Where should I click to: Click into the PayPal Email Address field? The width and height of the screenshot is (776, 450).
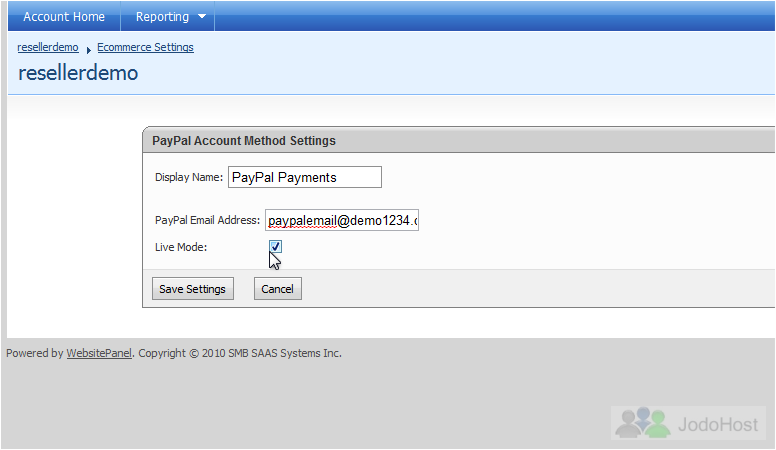(342, 220)
